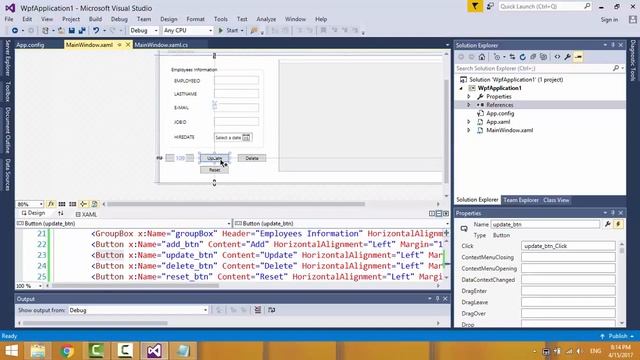Click the Navigate Backward toolbar icon
Viewport: 640px width, 360px height.
tap(15, 31)
